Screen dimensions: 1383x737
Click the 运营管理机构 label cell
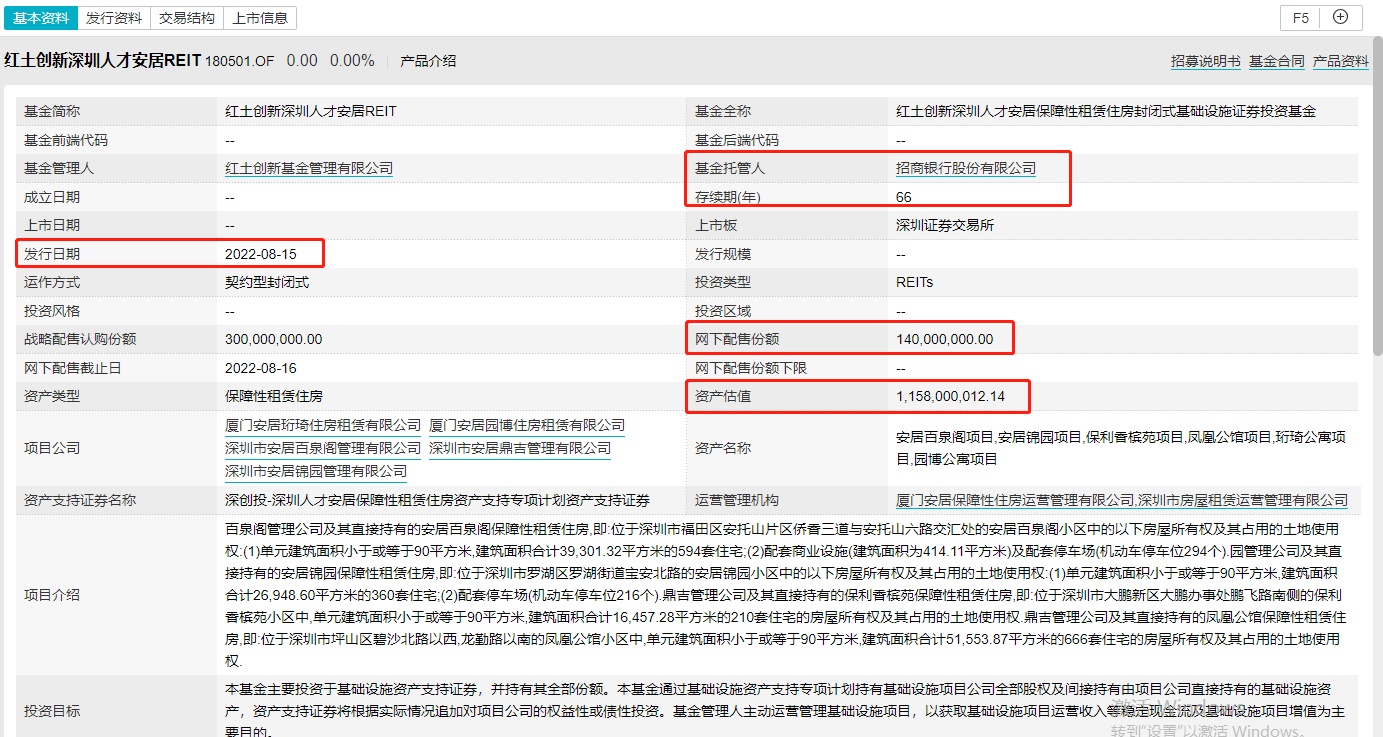tap(788, 500)
